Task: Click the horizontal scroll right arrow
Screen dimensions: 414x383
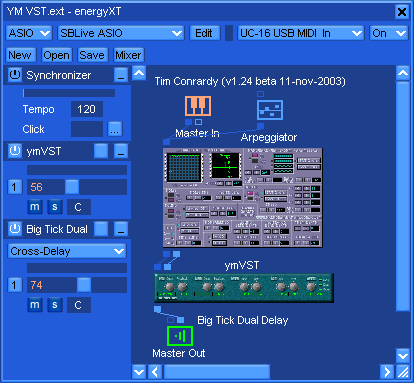Action: point(387,372)
